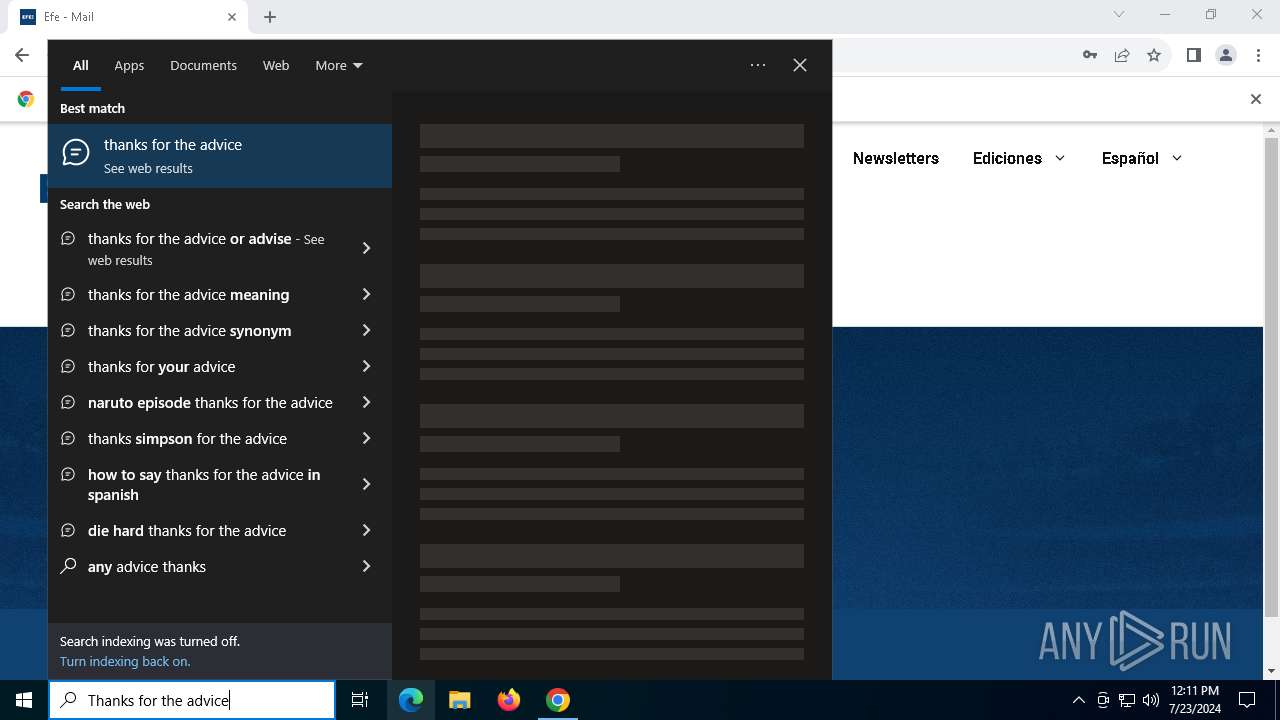The width and height of the screenshot is (1280, 720).
Task: Click the share page icon in address bar
Action: point(1122,55)
